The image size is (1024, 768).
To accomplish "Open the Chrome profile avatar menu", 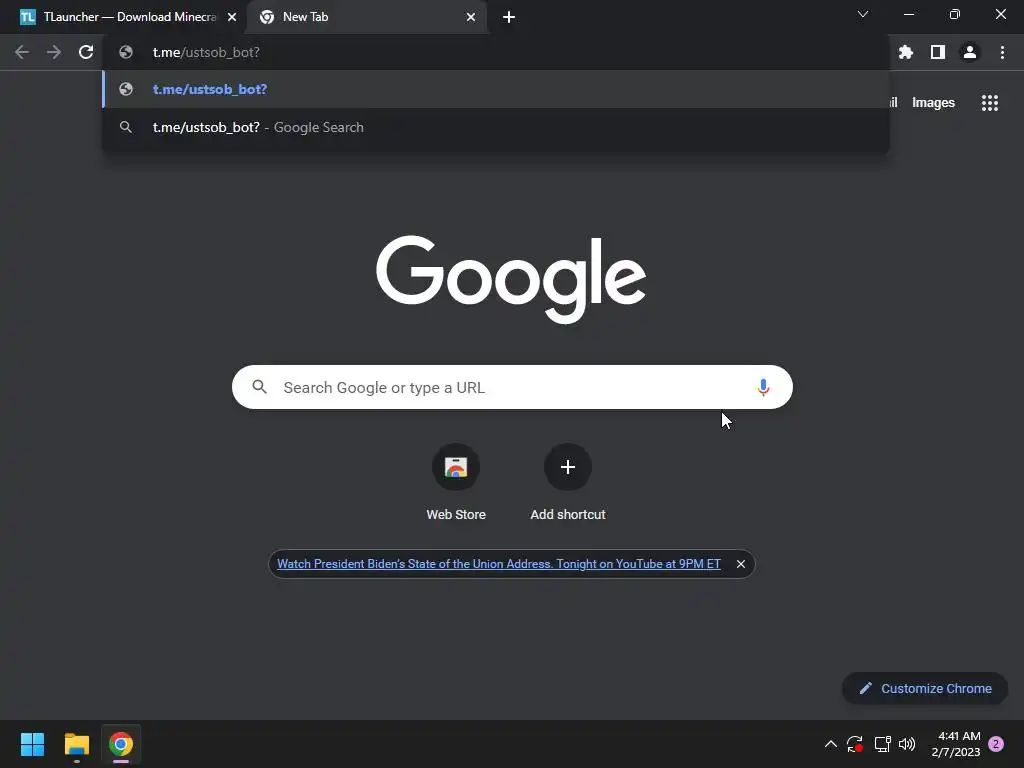I will (970, 52).
